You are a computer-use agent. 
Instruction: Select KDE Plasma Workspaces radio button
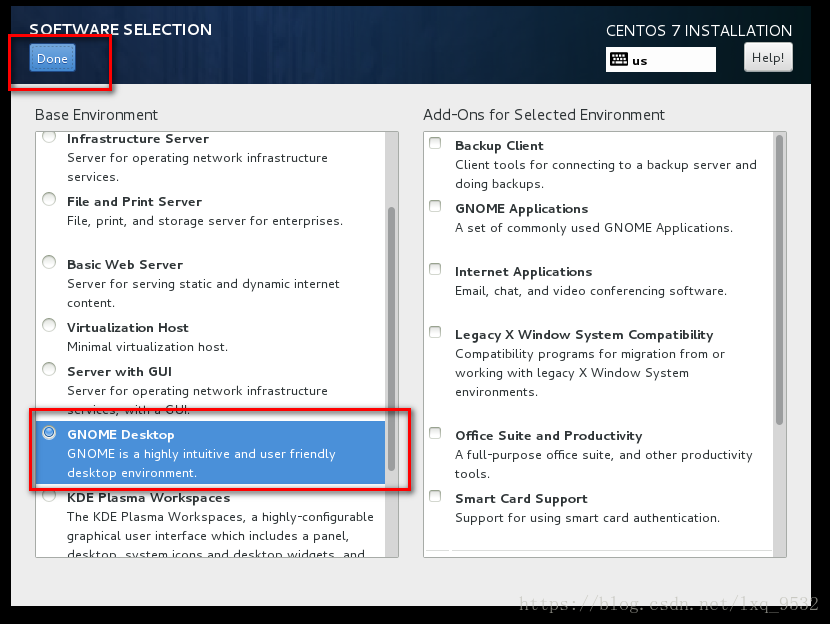coord(49,496)
